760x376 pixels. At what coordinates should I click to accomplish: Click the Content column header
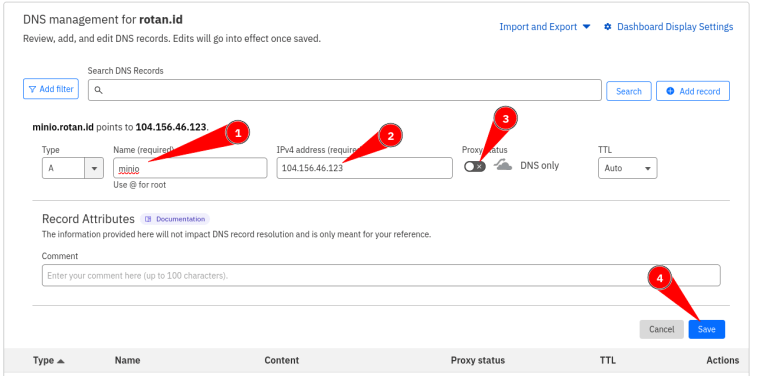click(x=282, y=360)
